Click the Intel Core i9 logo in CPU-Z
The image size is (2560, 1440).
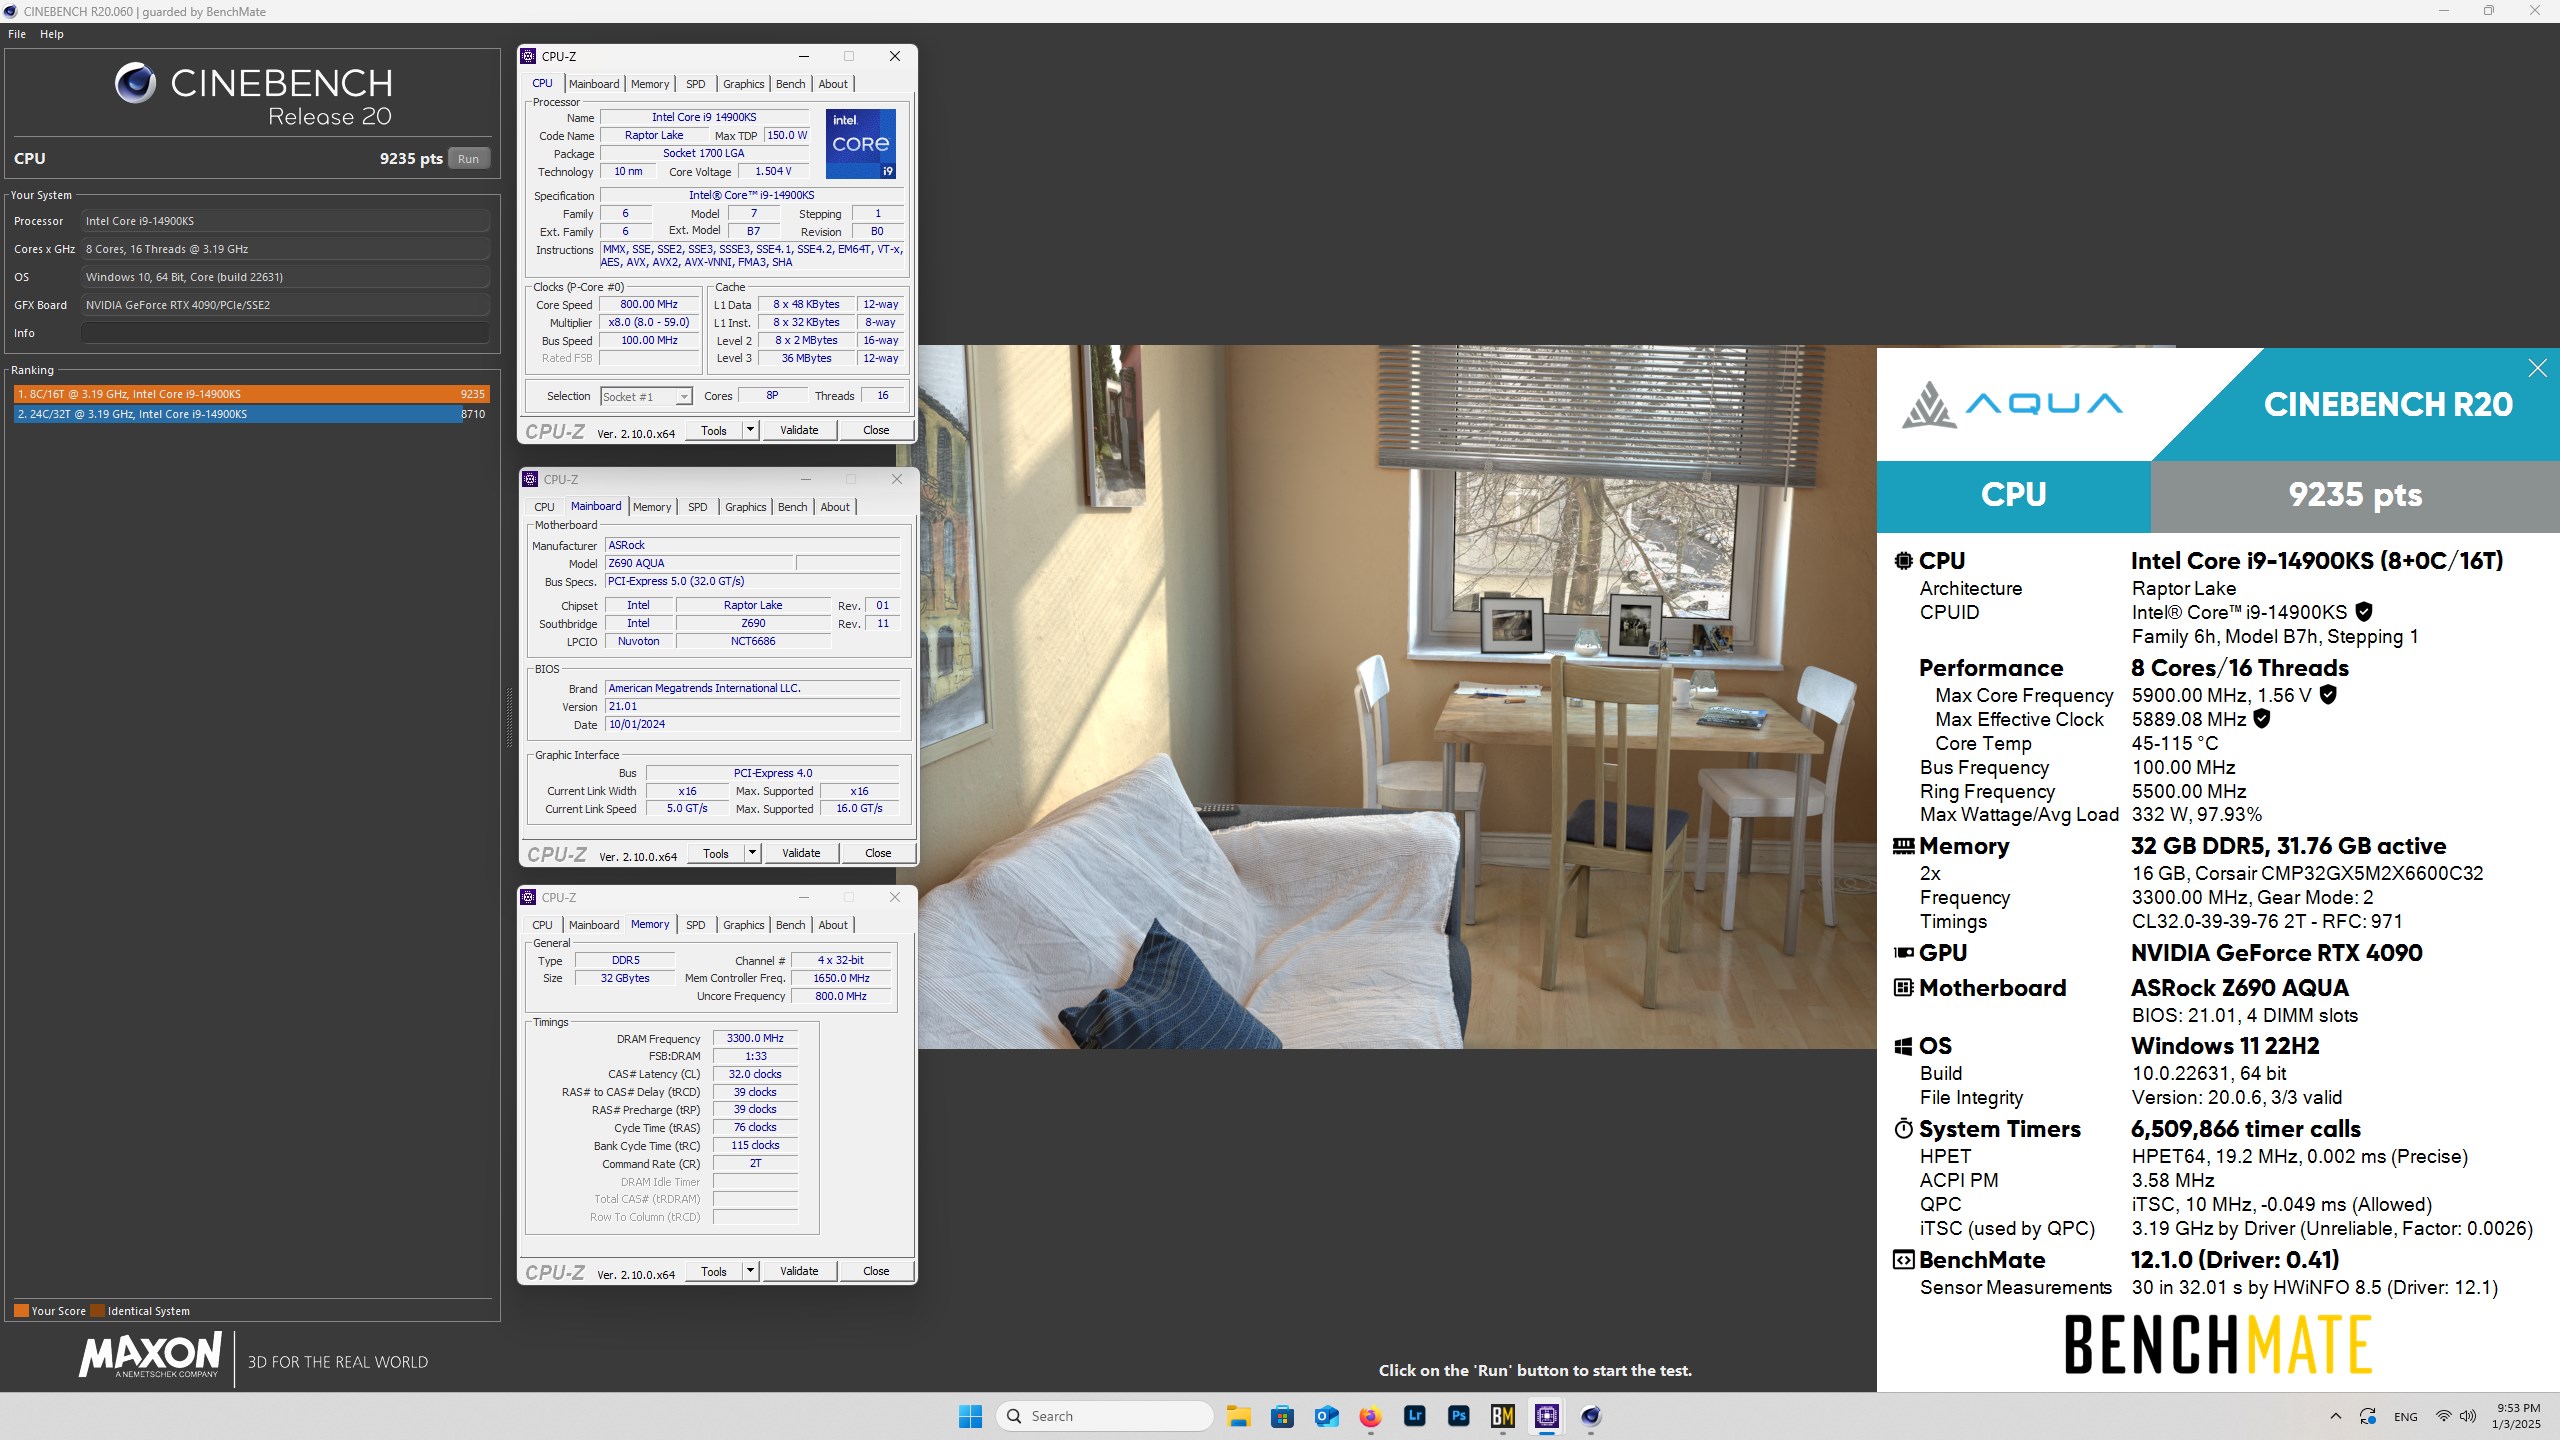860,144
